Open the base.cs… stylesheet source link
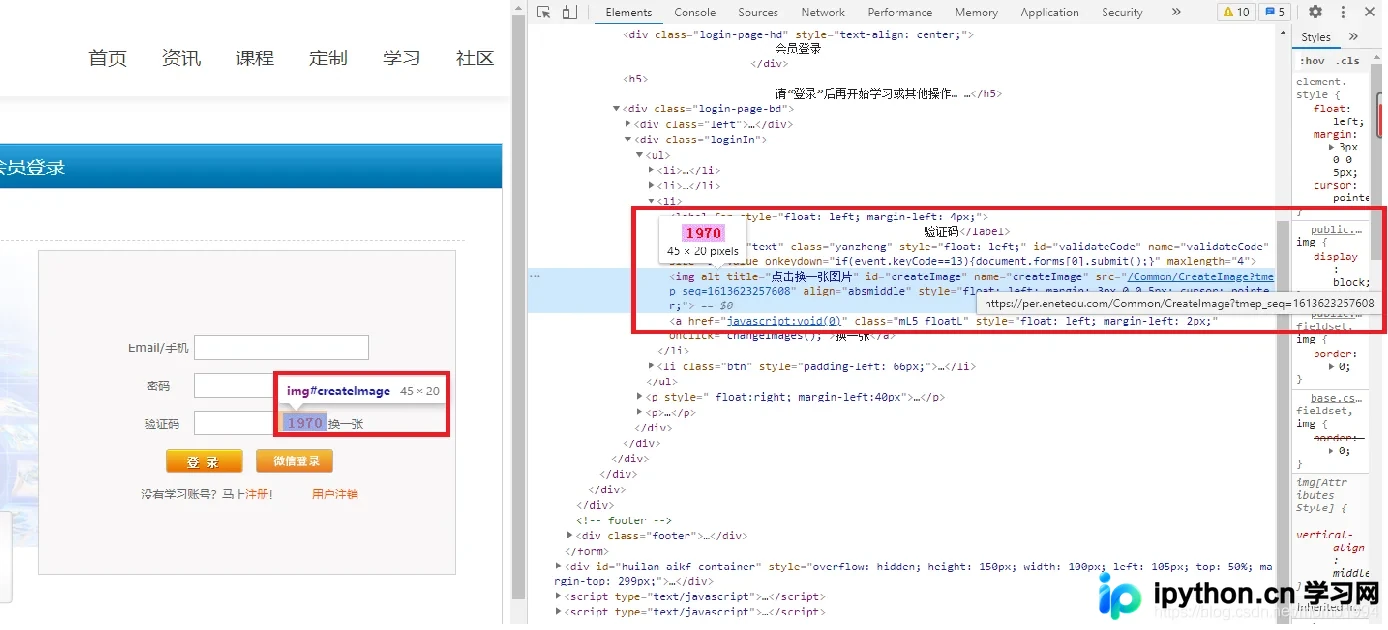This screenshot has height=630, width=1388. pyautogui.click(x=1335, y=398)
